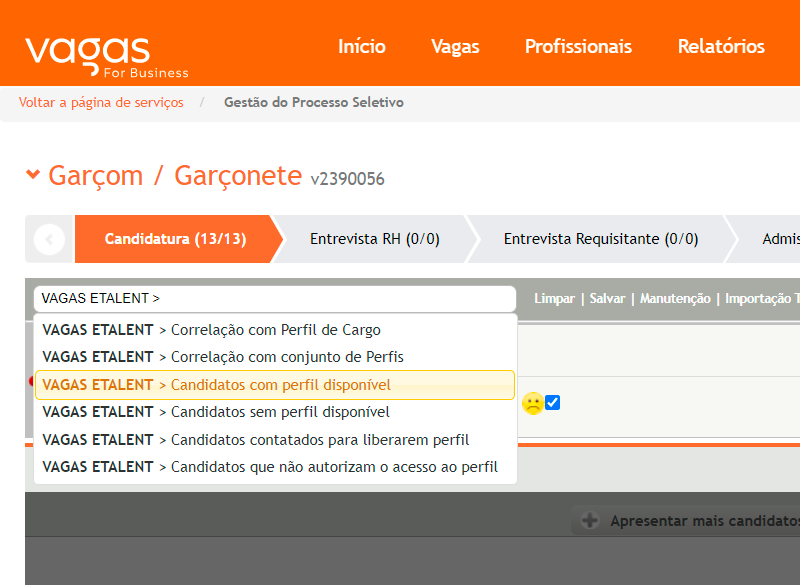Select the Entrevista RH (0/0) stage tab

[374, 239]
